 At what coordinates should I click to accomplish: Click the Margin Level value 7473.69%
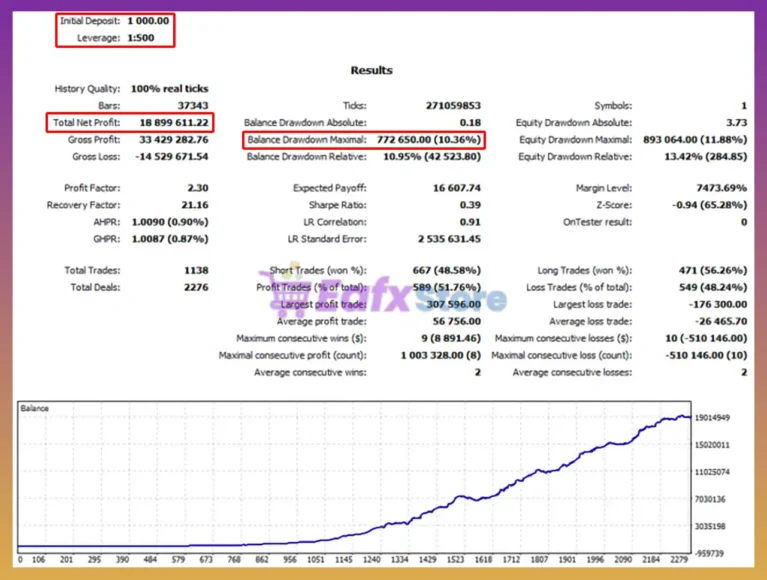point(722,188)
